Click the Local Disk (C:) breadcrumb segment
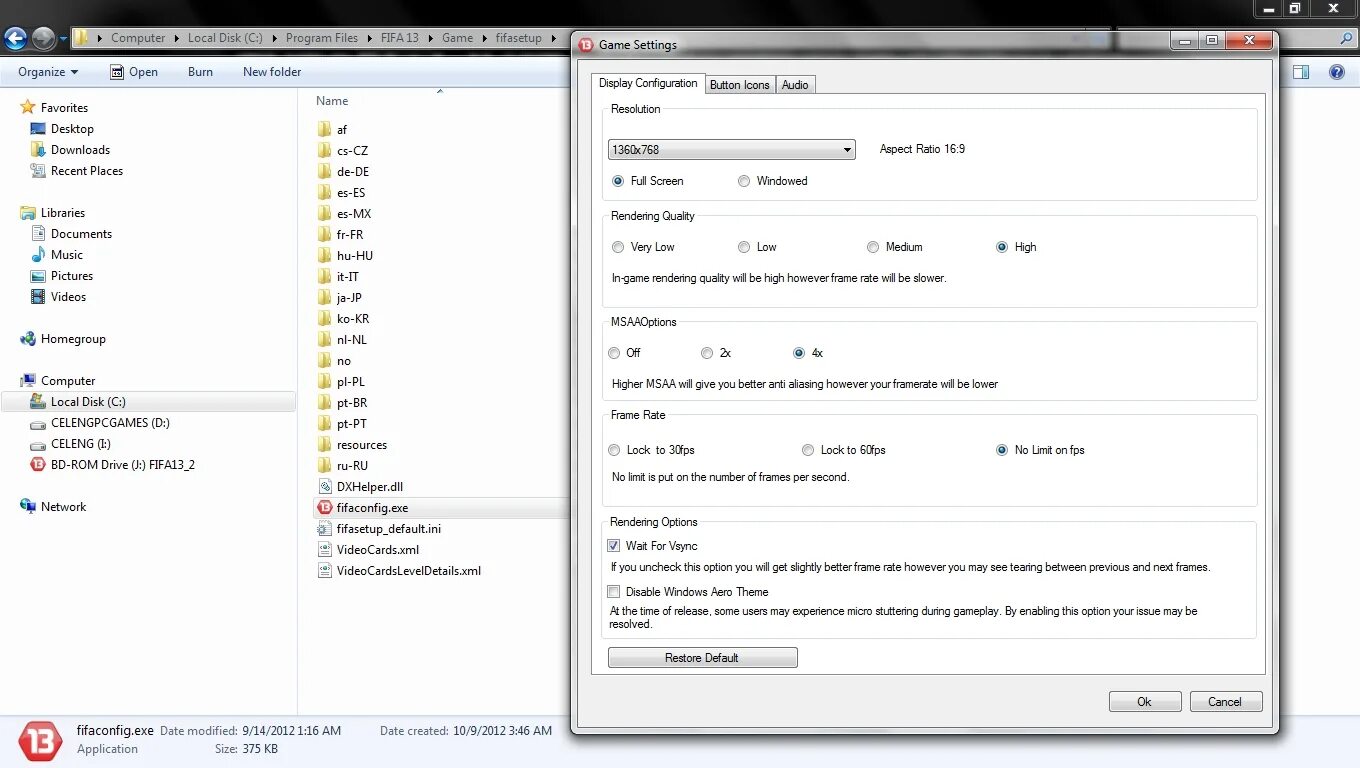Screen dimensions: 1360x768 coord(225,38)
